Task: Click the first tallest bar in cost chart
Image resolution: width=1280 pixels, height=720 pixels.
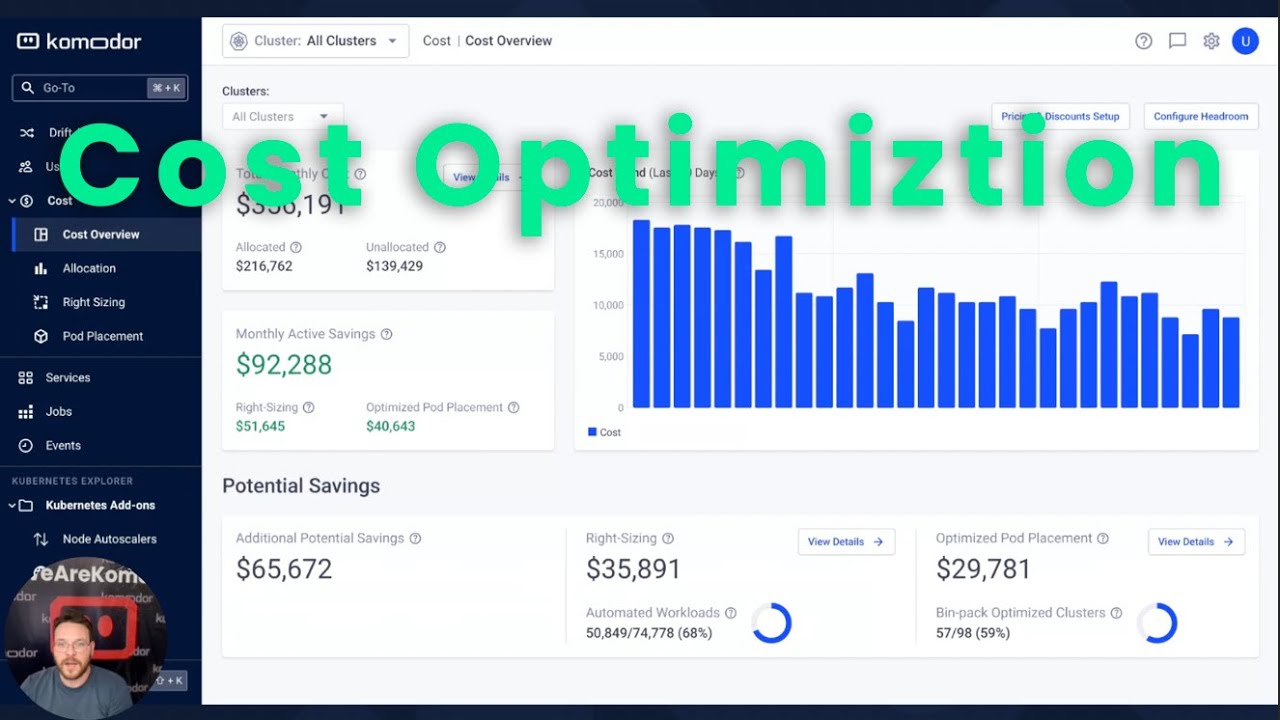Action: click(x=641, y=313)
